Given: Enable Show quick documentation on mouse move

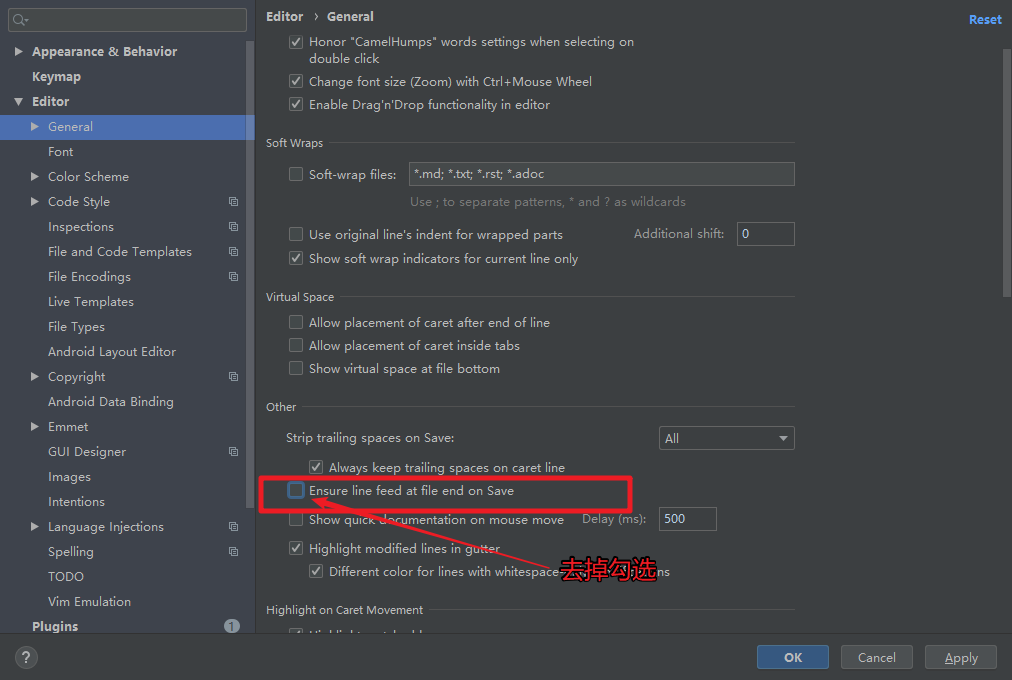Looking at the screenshot, I should tap(296, 519).
